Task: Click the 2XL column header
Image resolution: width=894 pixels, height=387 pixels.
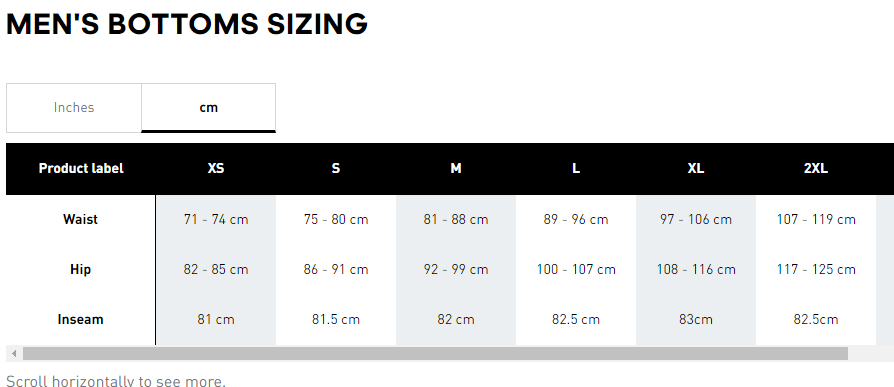Action: [816, 169]
